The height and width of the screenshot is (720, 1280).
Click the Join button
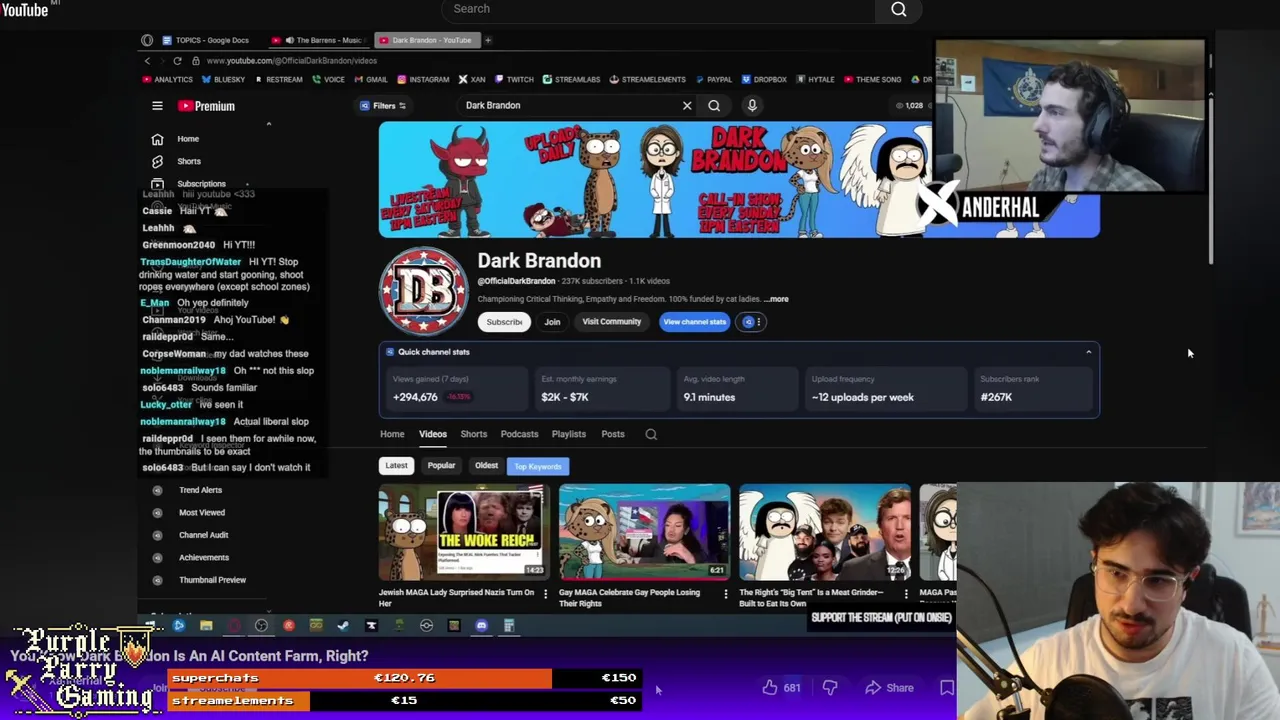(x=552, y=322)
